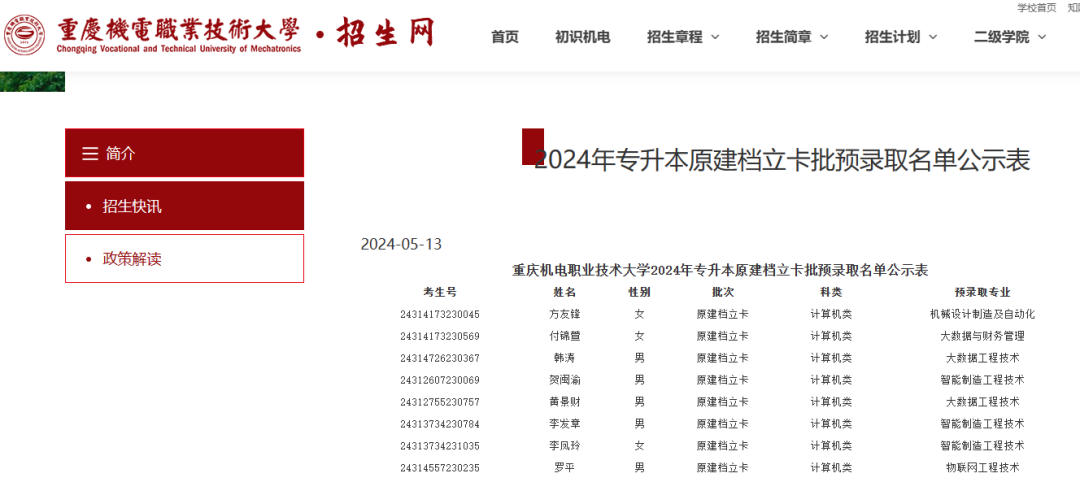
Task: Click exam number 24312607230069
Action: tap(439, 380)
